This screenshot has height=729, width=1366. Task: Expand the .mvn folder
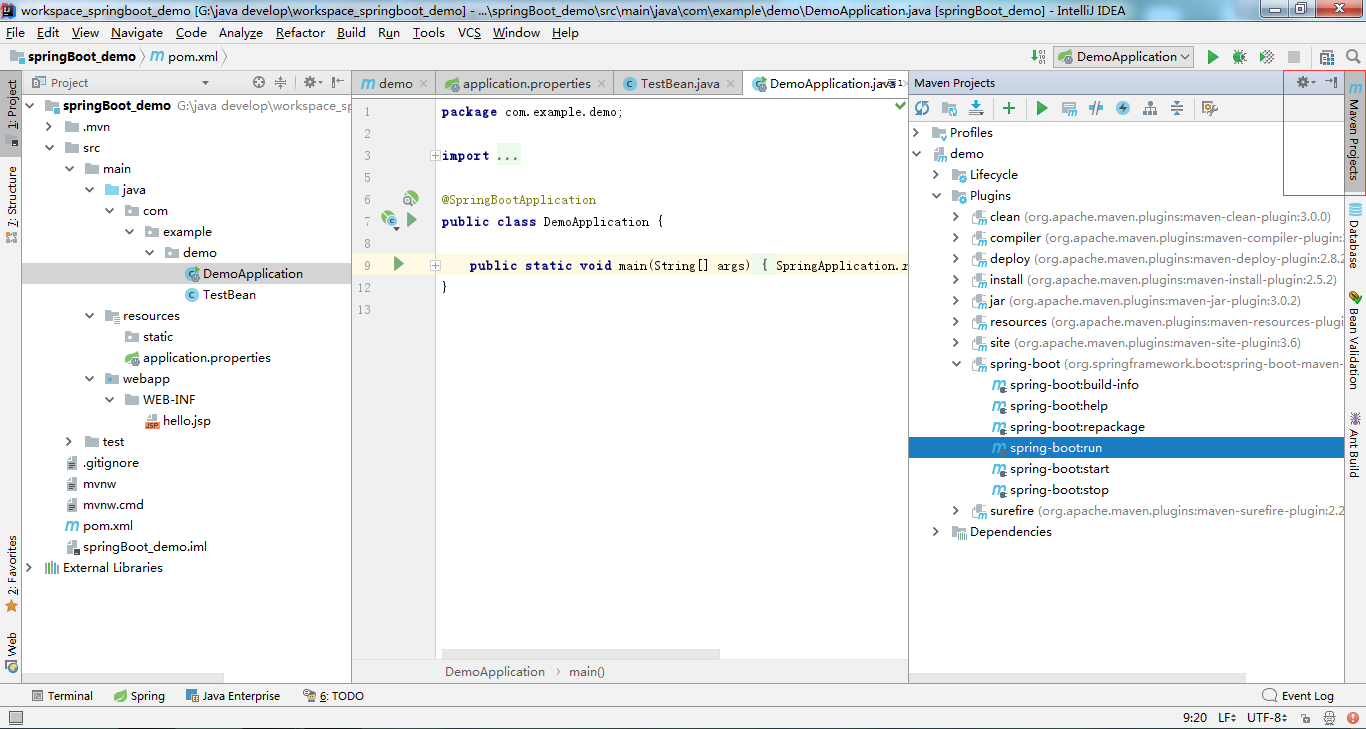(49, 127)
